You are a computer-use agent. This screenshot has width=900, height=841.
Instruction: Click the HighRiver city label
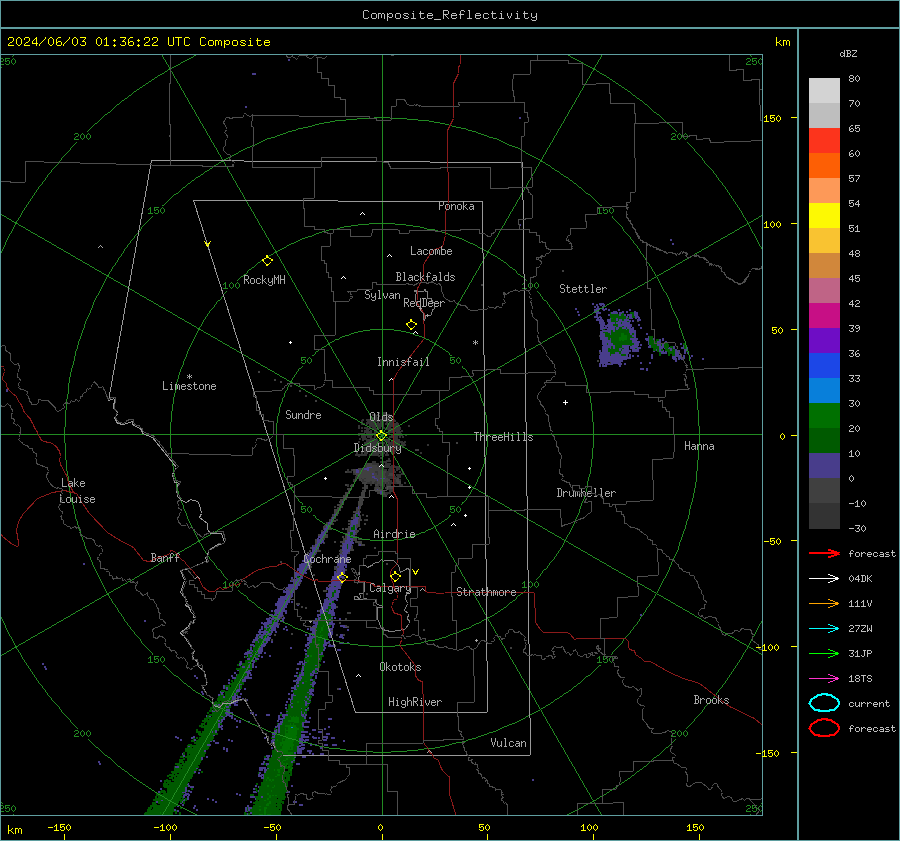pyautogui.click(x=415, y=702)
